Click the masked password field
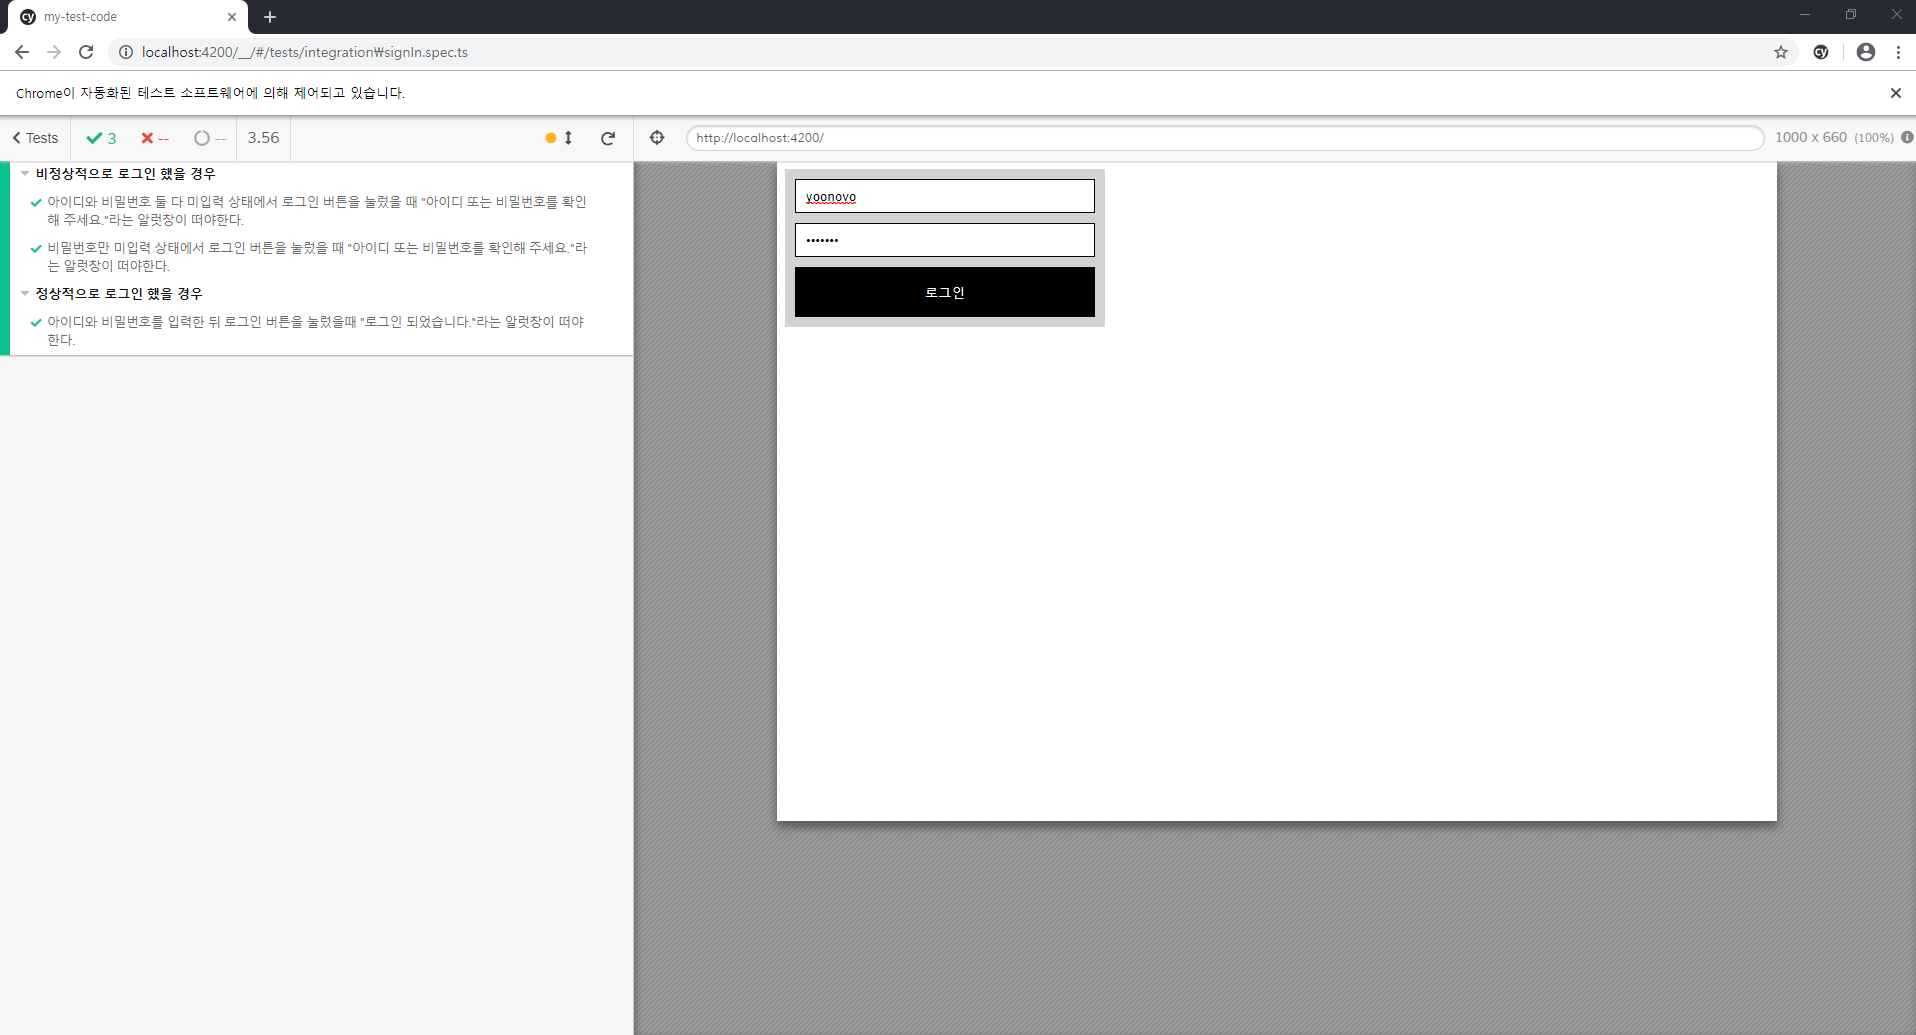Viewport: 1916px width, 1035px height. [944, 240]
